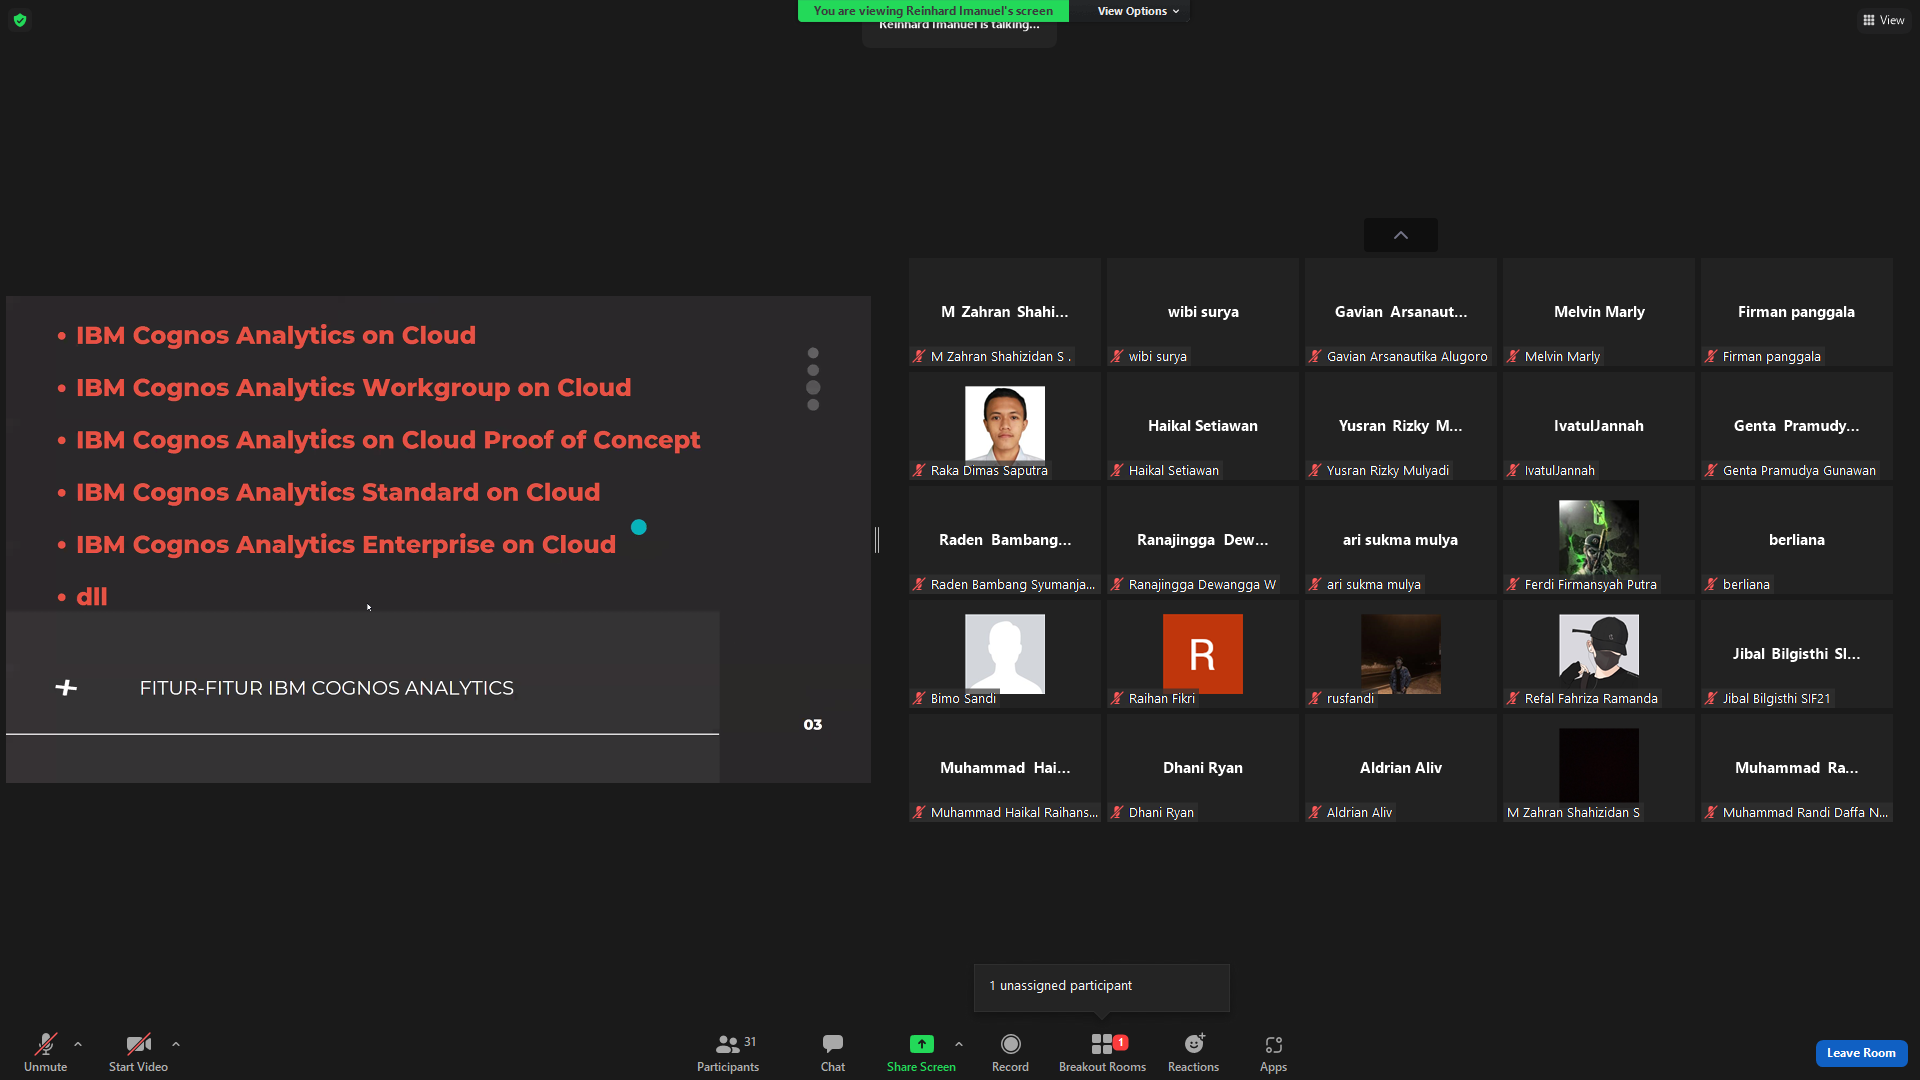Click 'FITUR-FITUR IBM COGNOS ANALYTICS' heading

[326, 688]
